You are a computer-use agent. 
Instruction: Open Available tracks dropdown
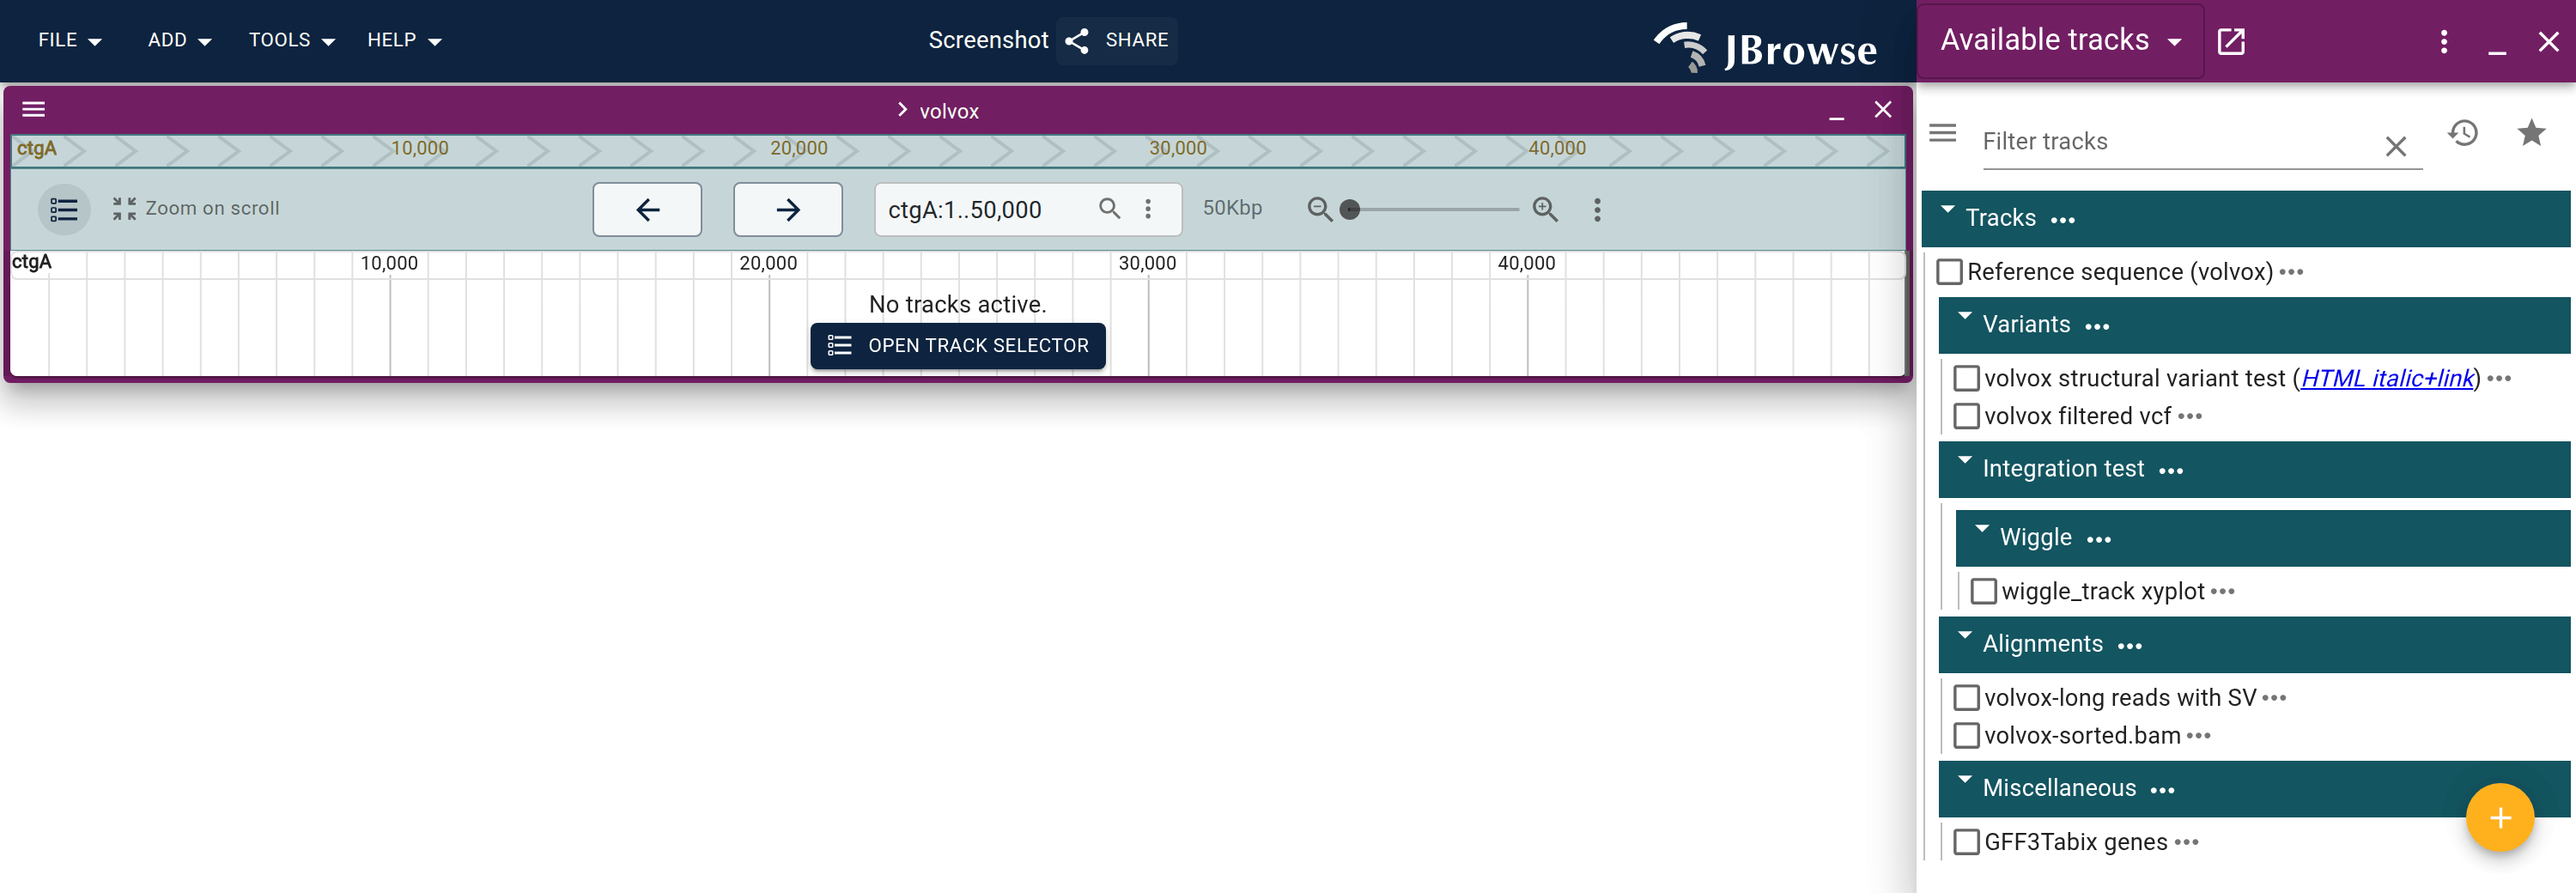pos(2060,40)
